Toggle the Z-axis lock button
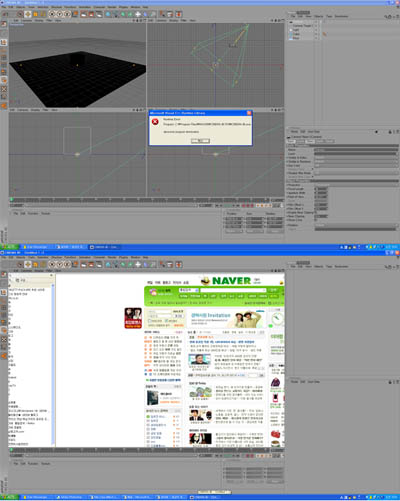 [x=67, y=14]
